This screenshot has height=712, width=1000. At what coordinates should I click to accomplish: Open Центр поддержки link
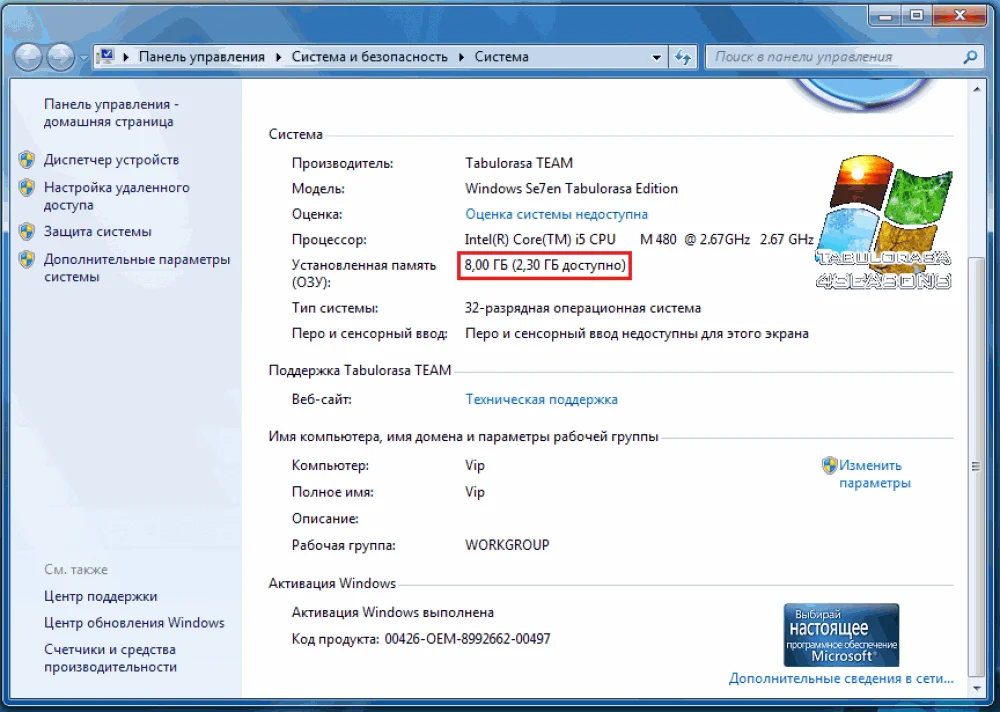click(100, 596)
